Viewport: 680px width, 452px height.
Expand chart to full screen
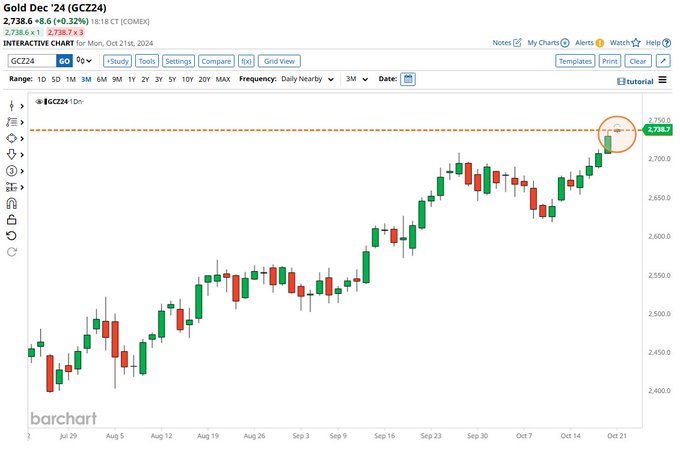click(663, 61)
